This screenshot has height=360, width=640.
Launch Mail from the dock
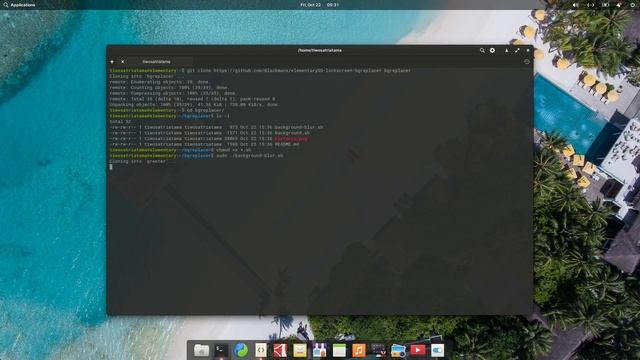coord(300,350)
